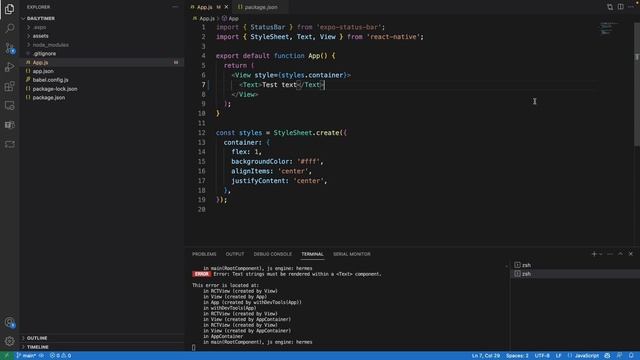Open the Remote Explorer view

(9, 106)
